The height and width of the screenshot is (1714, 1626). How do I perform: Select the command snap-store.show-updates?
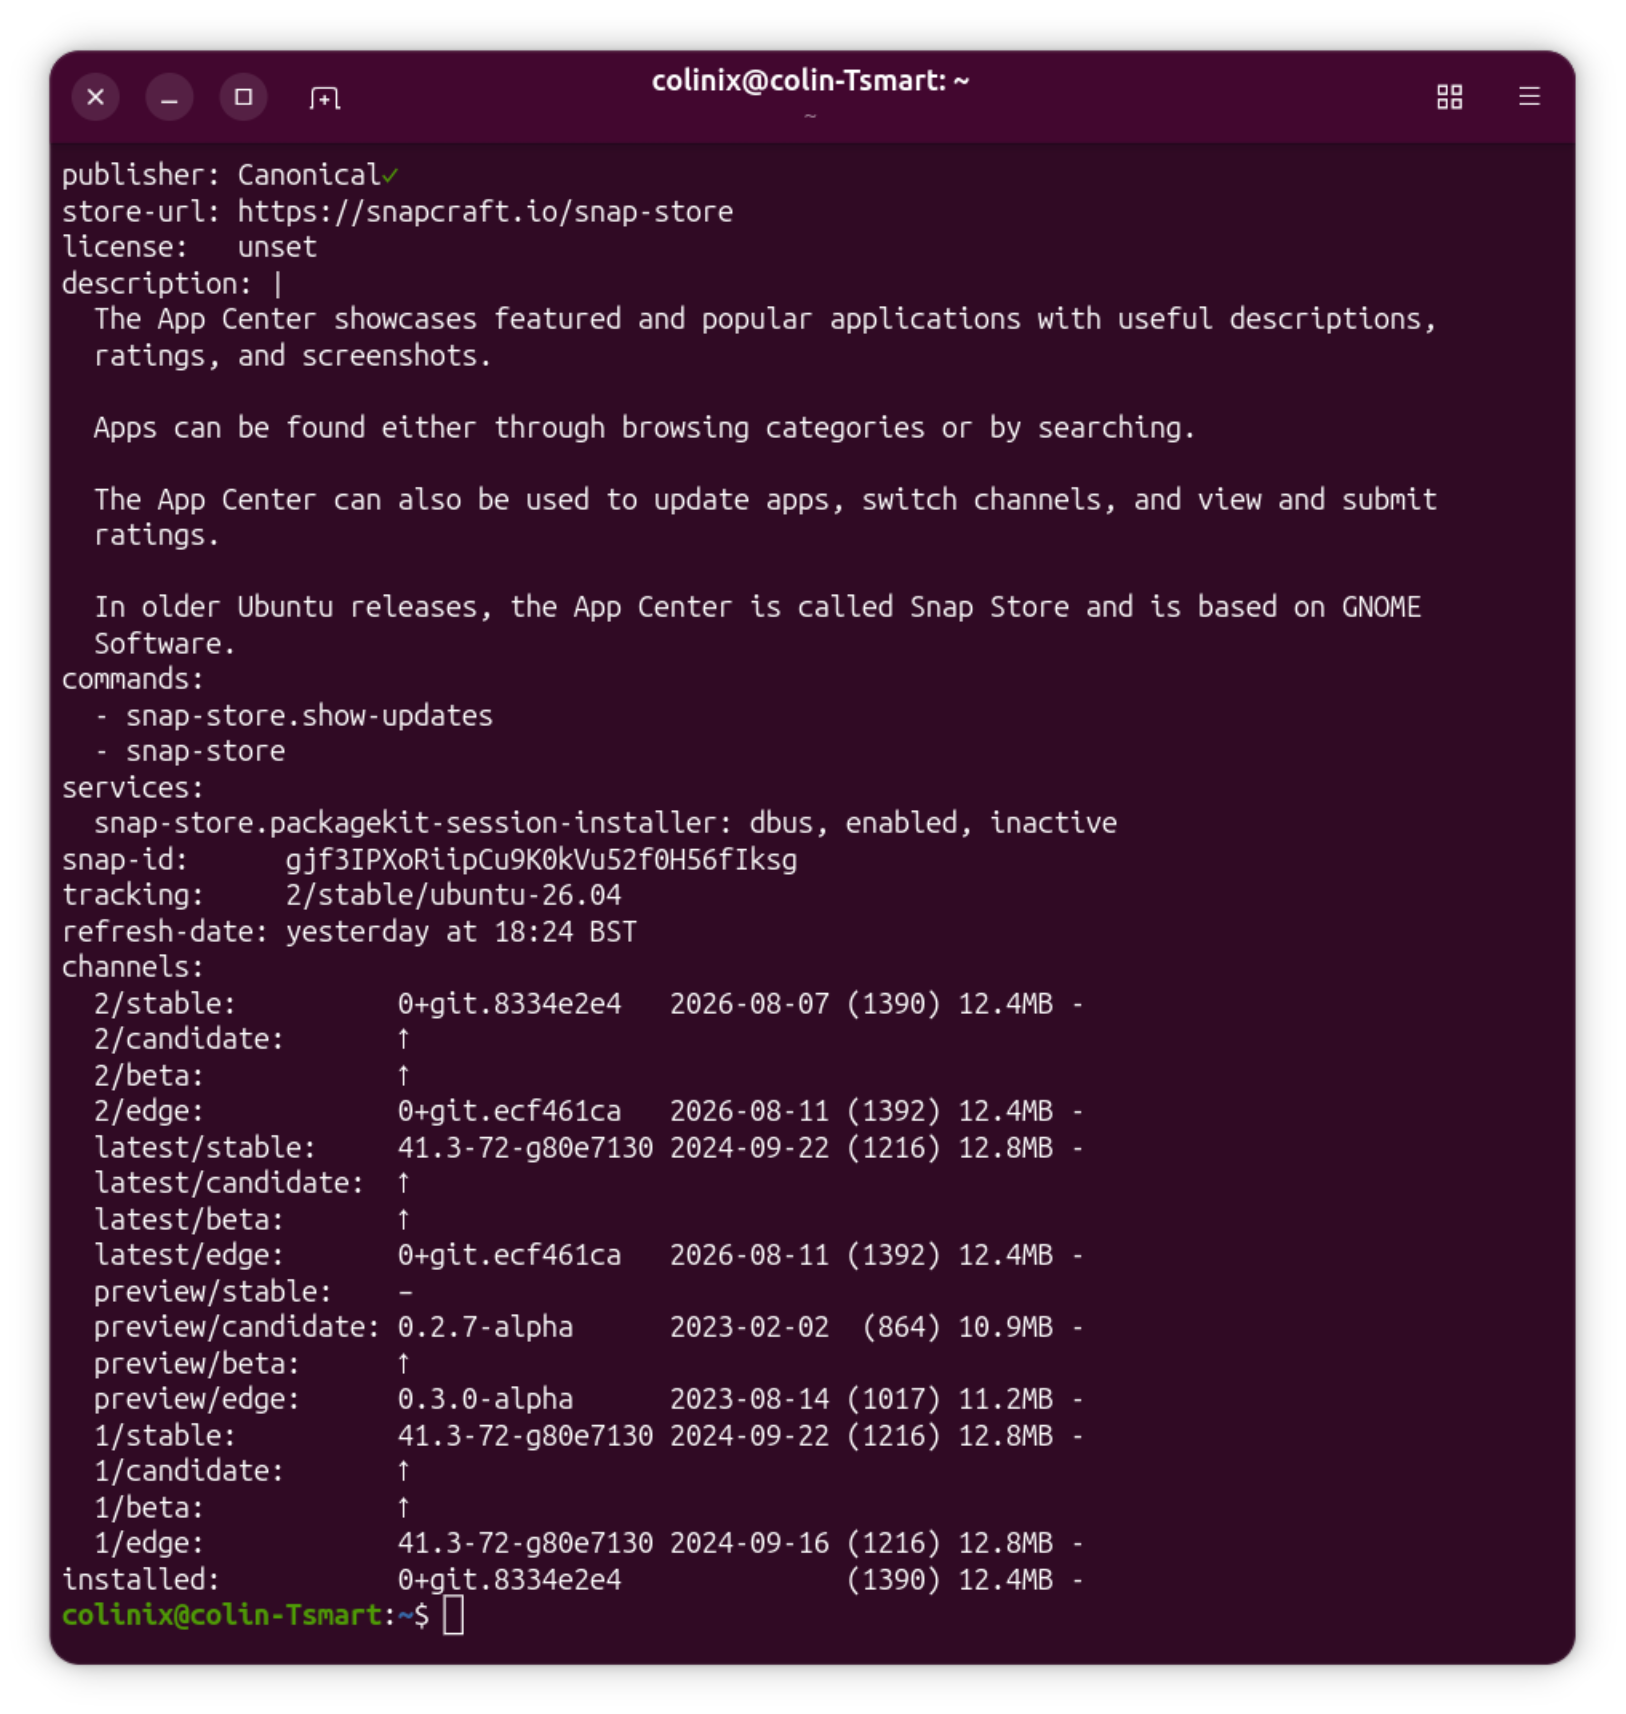point(309,715)
